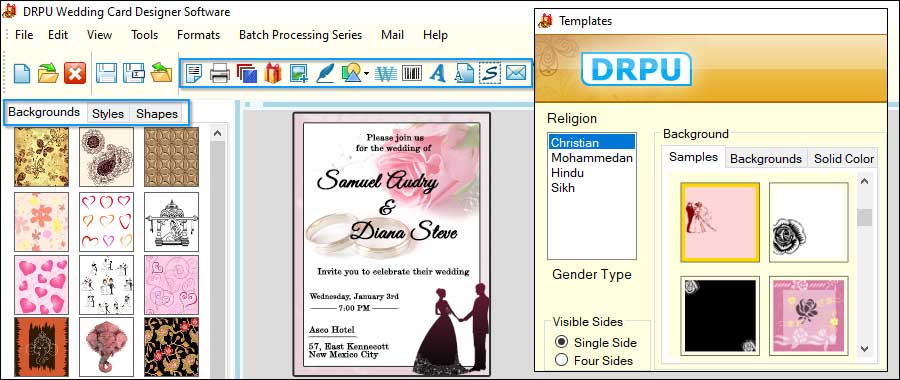This screenshot has height=380, width=900.
Task: Insert image with the picture-plus icon
Action: tap(298, 73)
